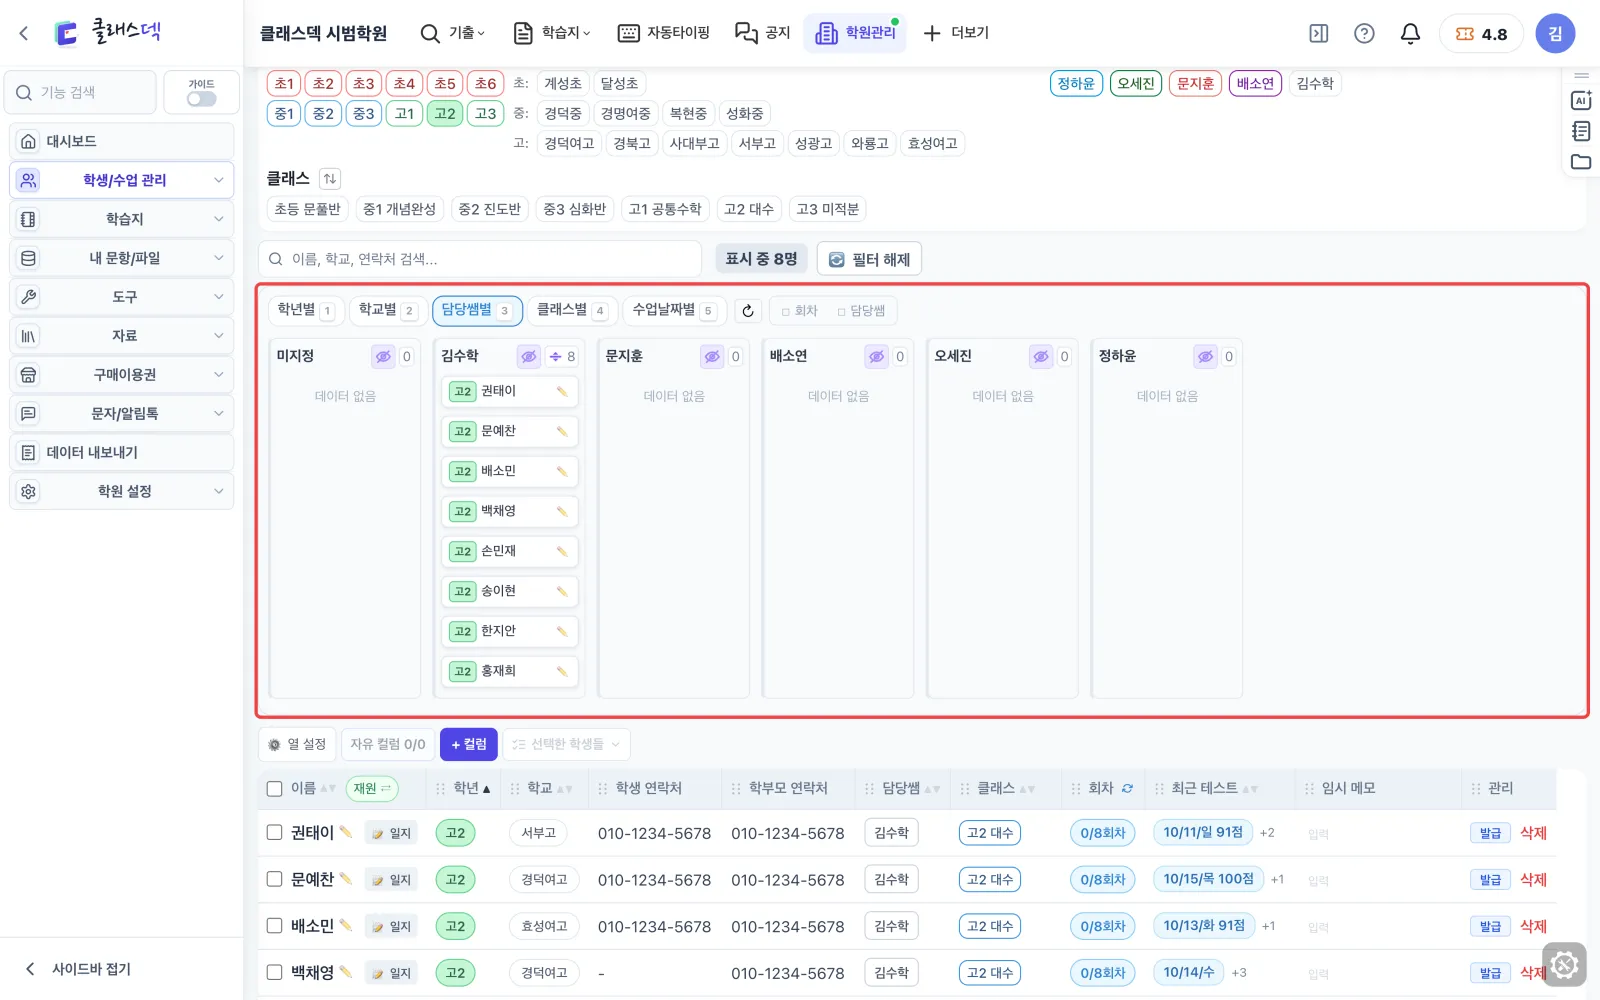
Task: Toggle visibility of 문지훈 column
Action: 712,356
